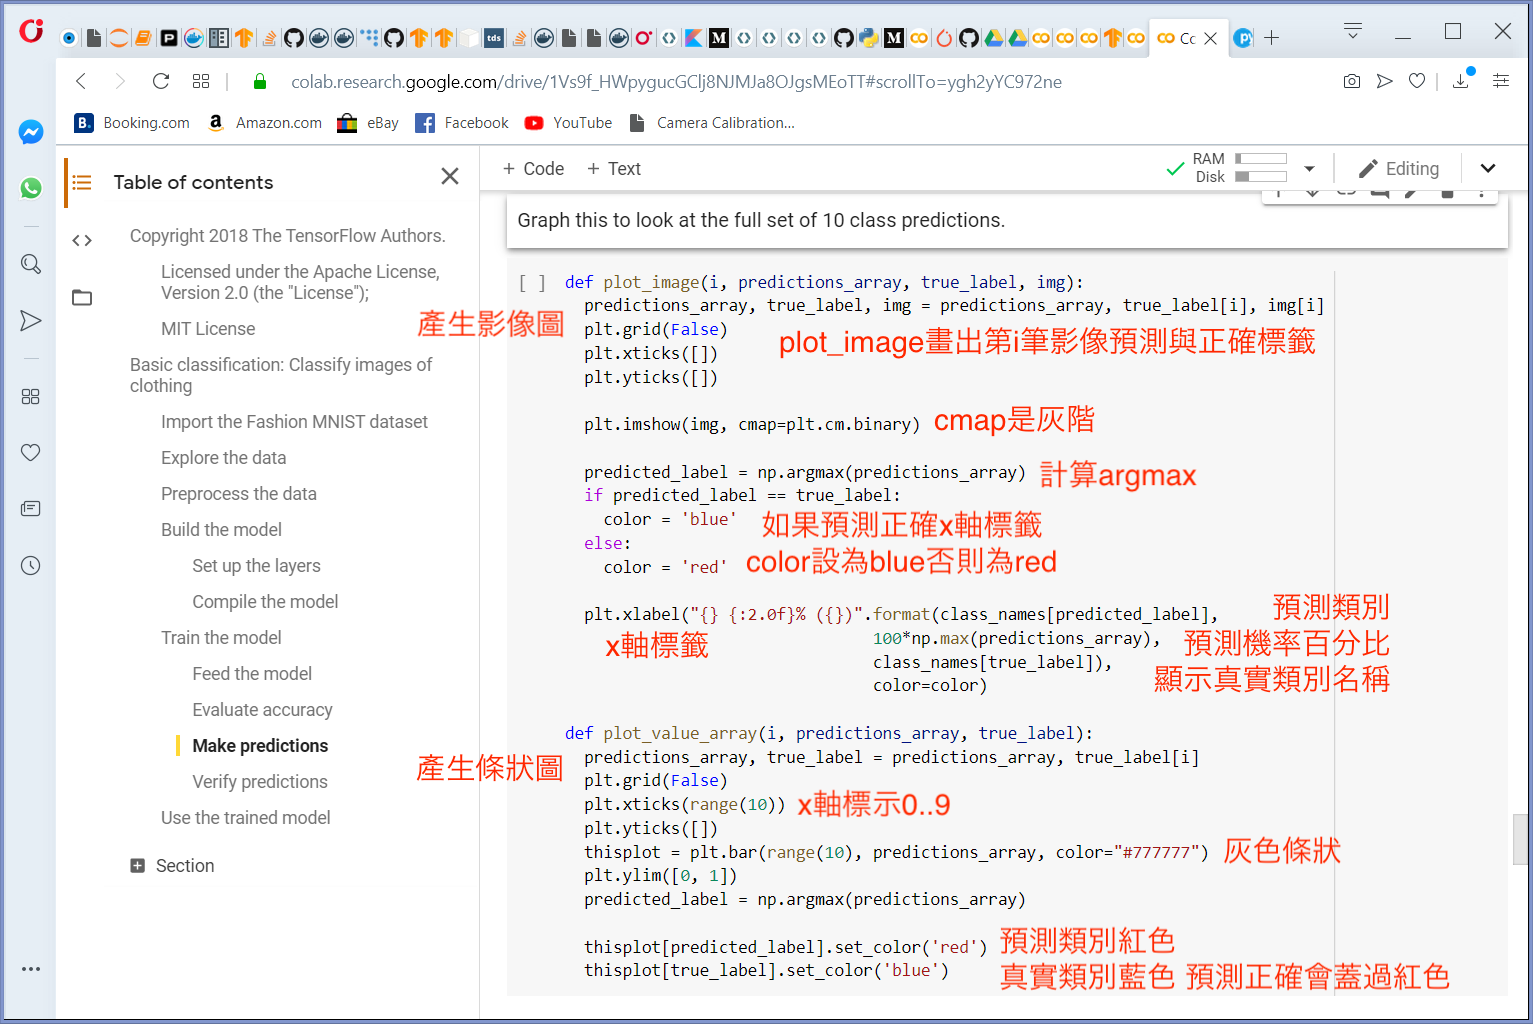Click the notebook vertical scrollbar thumb
Screen dimensions: 1533x1024
[x=1520, y=840]
